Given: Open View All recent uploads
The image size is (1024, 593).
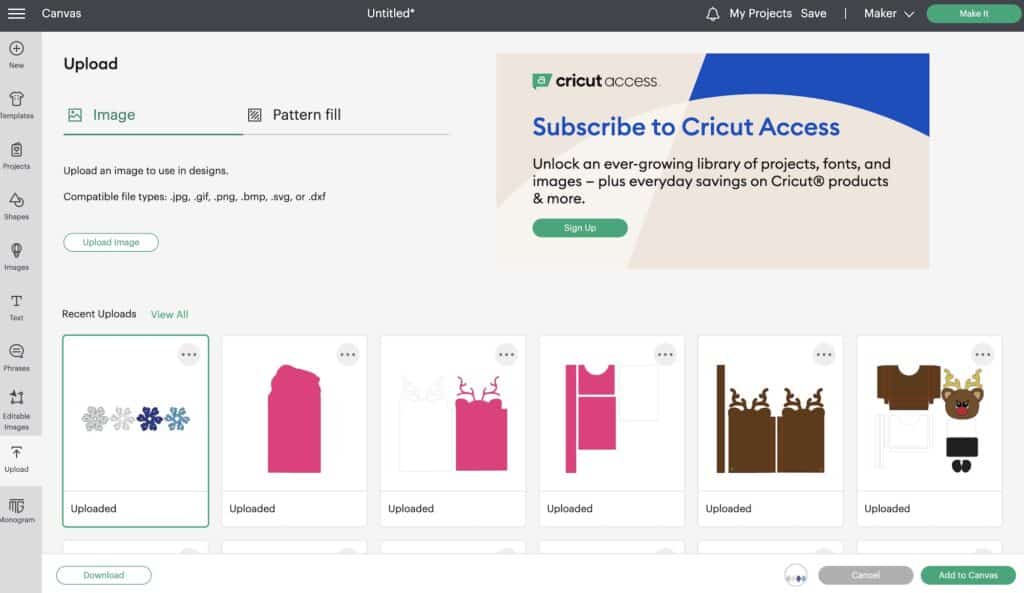Looking at the screenshot, I should click(x=170, y=314).
